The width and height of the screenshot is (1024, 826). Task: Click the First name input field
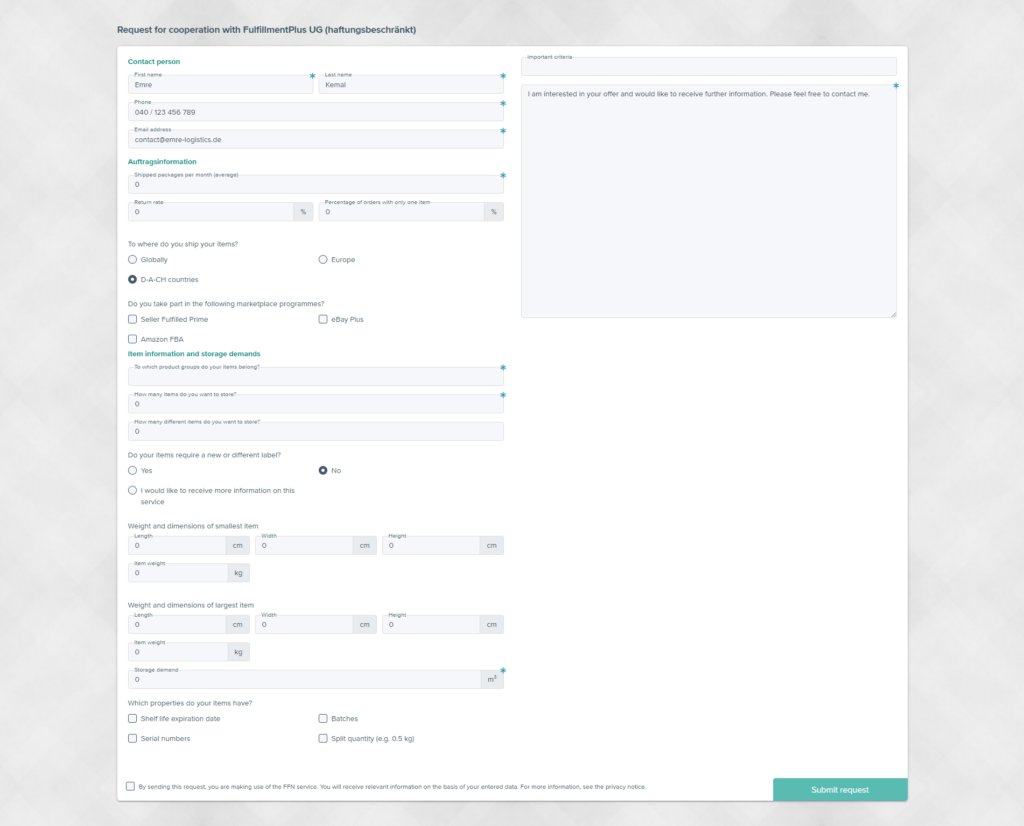(220, 84)
